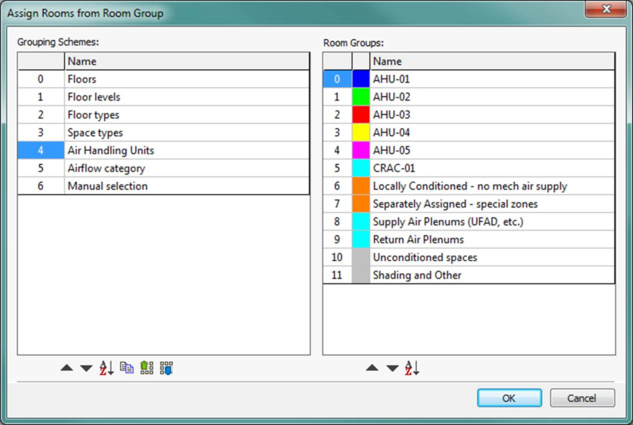Click the copy icon below Grouping Schemes
The width and height of the screenshot is (633, 425).
coord(127,368)
